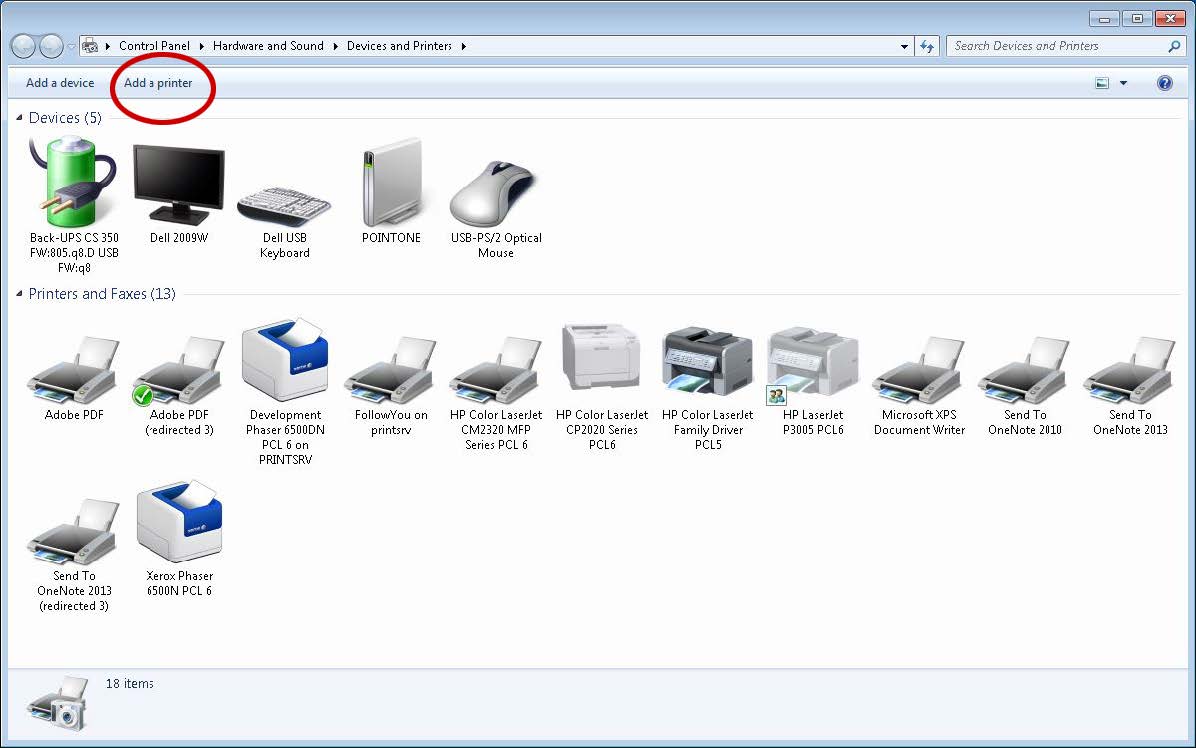
Task: Select the HP LaserJet P3005 PCL6 printer
Action: (812, 360)
